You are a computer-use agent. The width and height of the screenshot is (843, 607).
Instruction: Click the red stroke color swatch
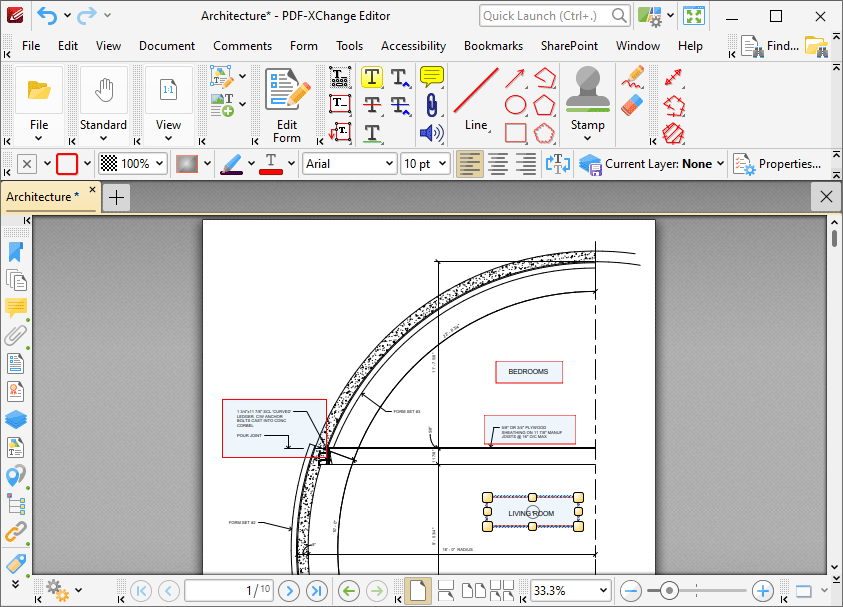pos(67,163)
